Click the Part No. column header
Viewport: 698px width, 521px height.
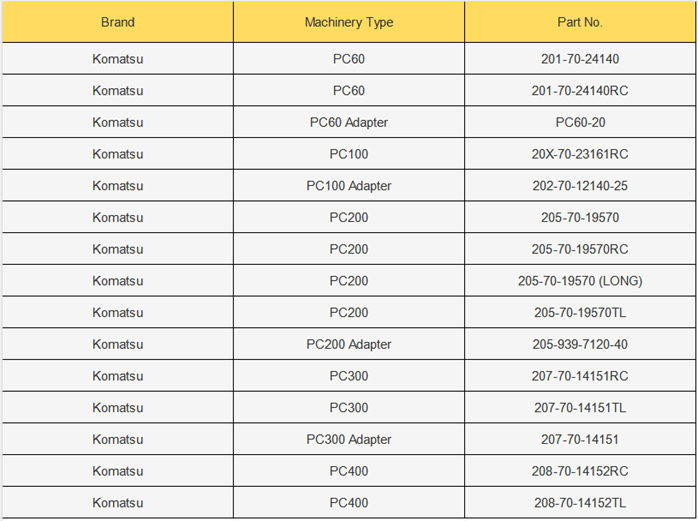click(x=580, y=22)
